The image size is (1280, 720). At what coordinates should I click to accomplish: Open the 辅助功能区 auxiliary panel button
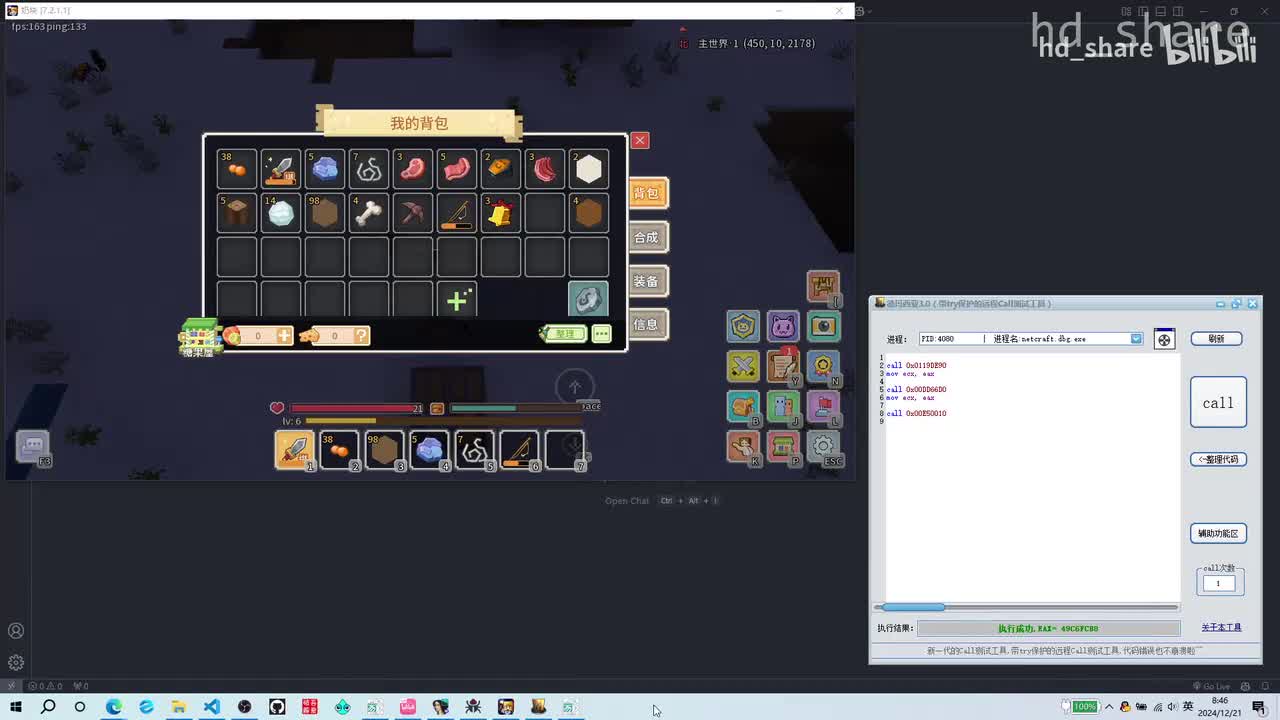pyautogui.click(x=1218, y=533)
